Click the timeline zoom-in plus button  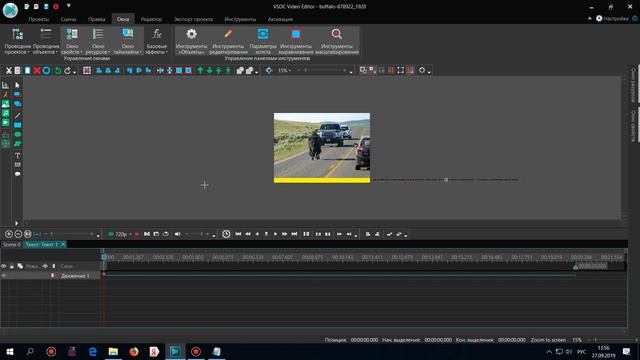click(x=9, y=234)
